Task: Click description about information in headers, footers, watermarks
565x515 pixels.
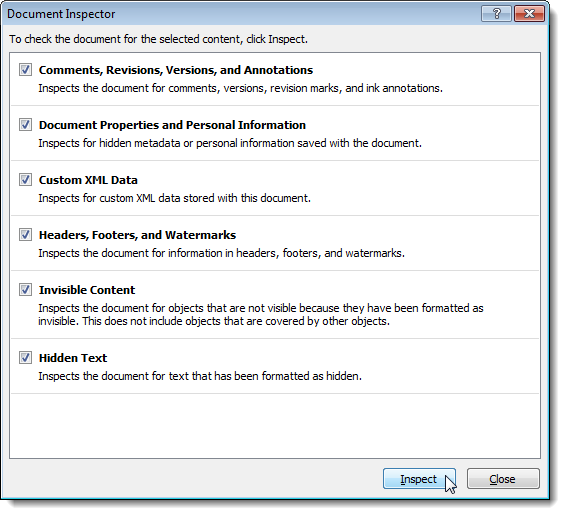Action: point(222,253)
